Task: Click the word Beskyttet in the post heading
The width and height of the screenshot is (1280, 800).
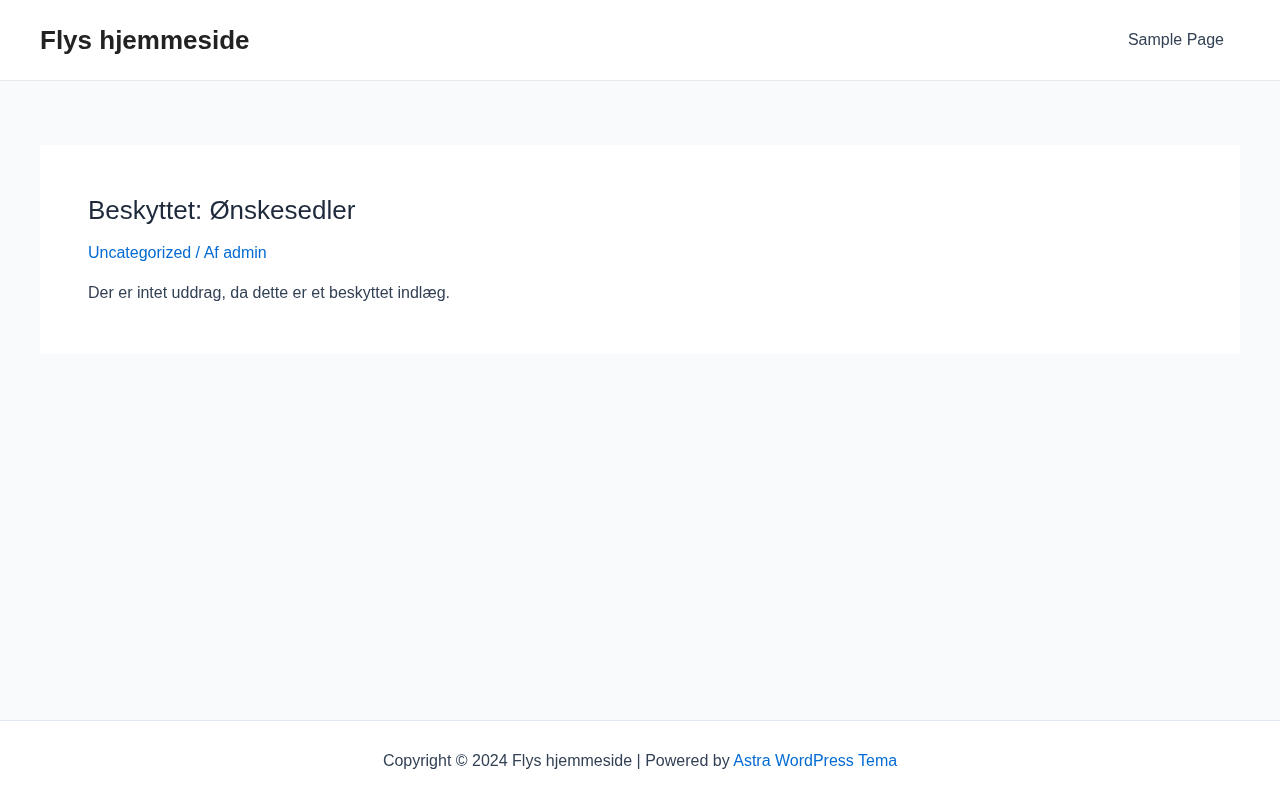Action: pyautogui.click(x=143, y=210)
